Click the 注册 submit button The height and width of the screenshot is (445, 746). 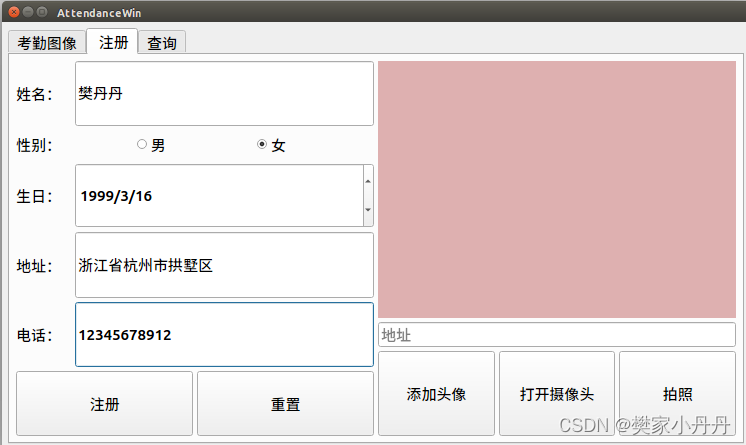click(x=104, y=404)
